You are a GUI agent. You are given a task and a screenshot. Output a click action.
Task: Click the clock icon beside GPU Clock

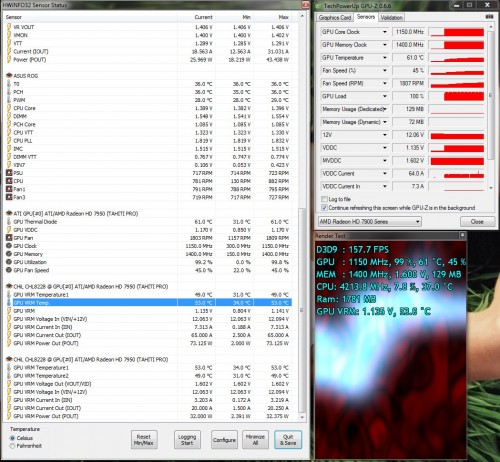point(9,246)
